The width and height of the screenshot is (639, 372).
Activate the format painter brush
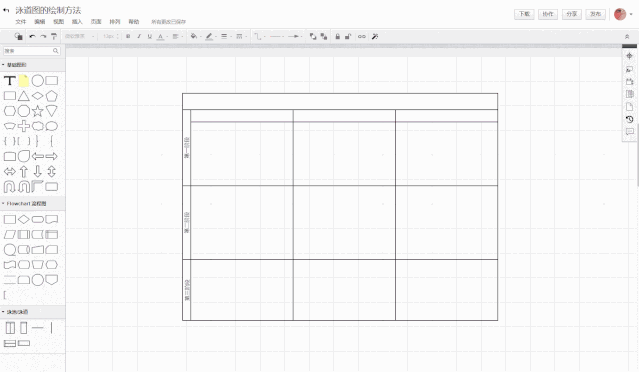click(54, 37)
